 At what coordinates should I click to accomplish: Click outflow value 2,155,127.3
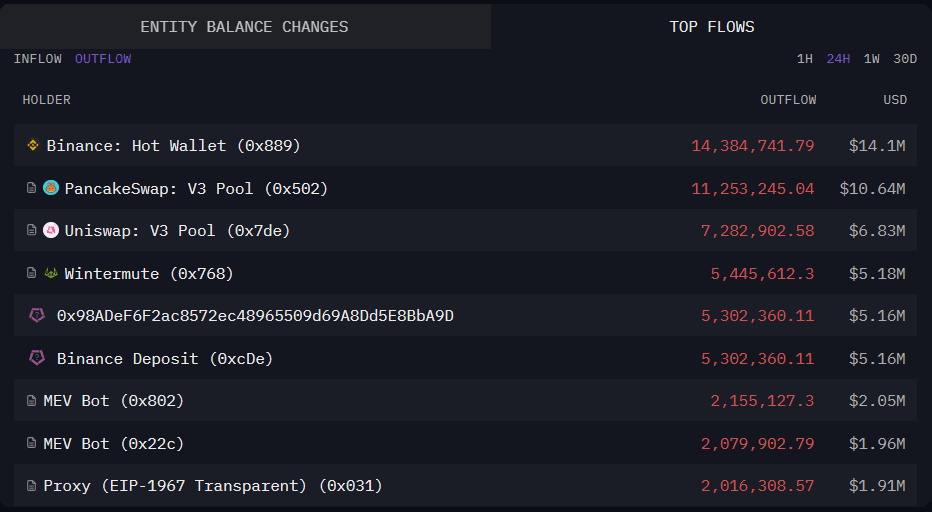coord(762,401)
